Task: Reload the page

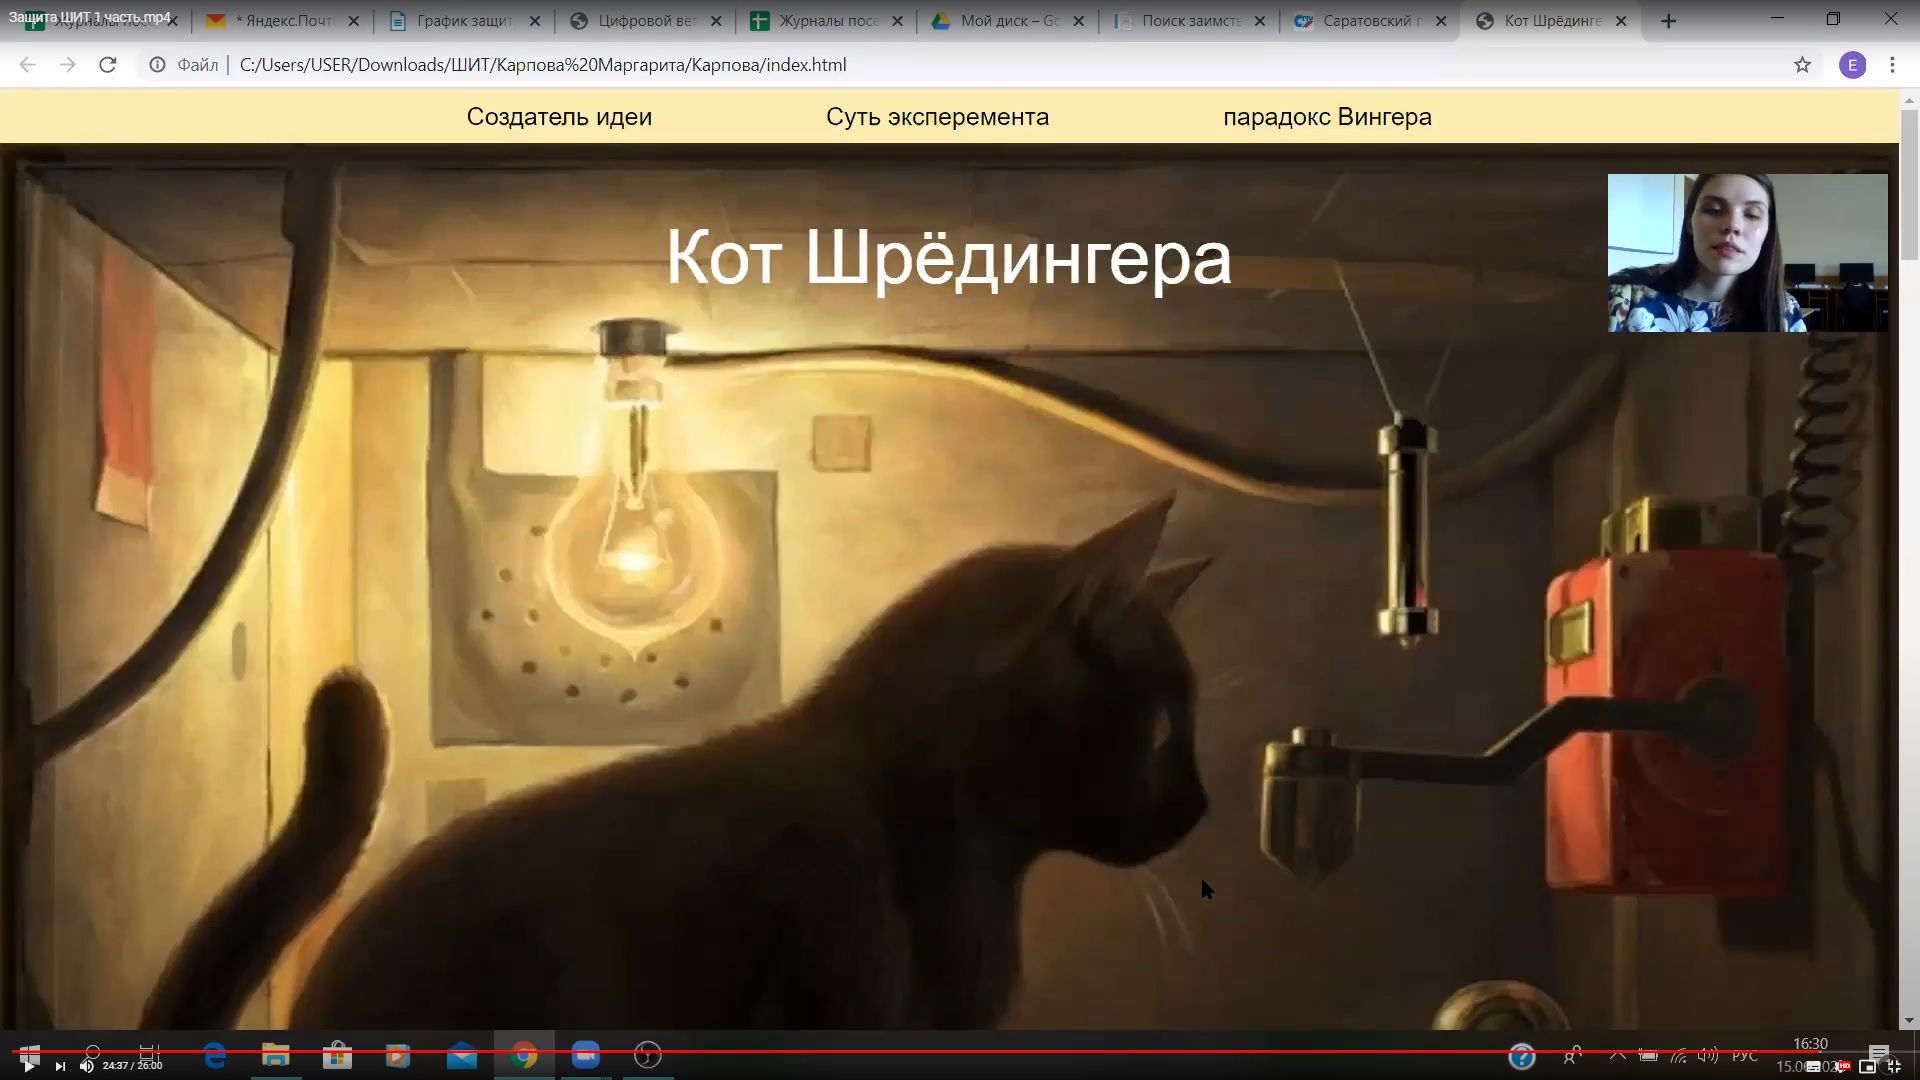Action: coord(108,65)
